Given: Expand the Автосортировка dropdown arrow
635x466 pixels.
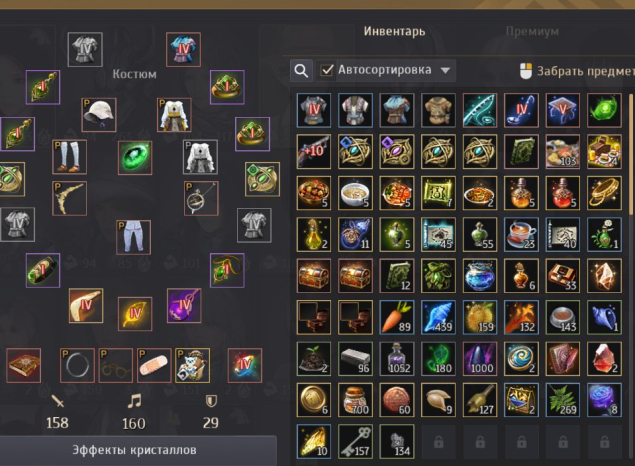Looking at the screenshot, I should tap(445, 70).
